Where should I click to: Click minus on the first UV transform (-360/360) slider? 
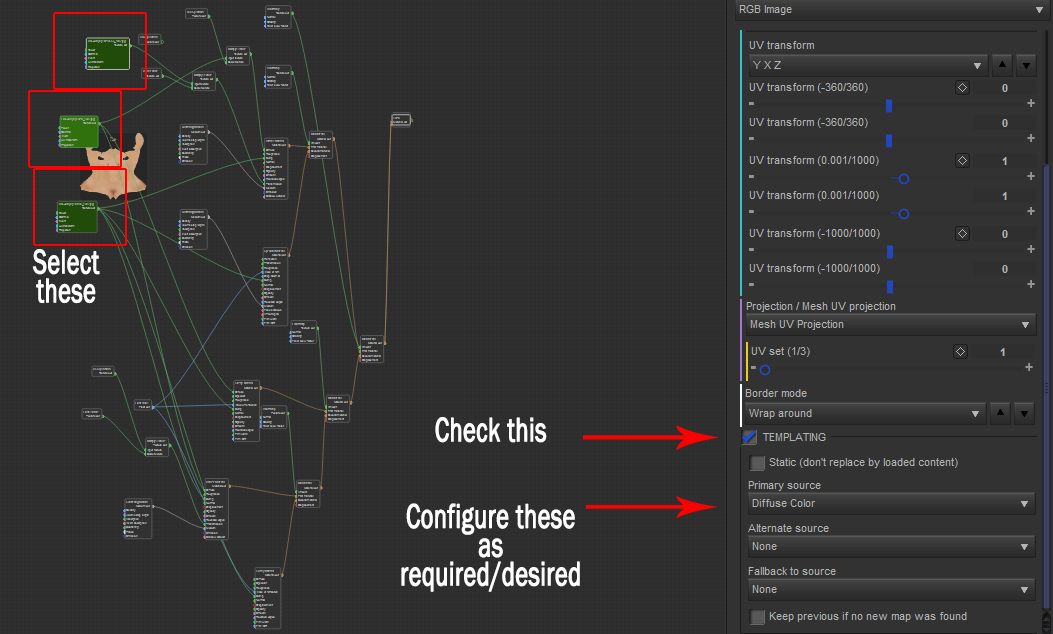tap(751, 103)
